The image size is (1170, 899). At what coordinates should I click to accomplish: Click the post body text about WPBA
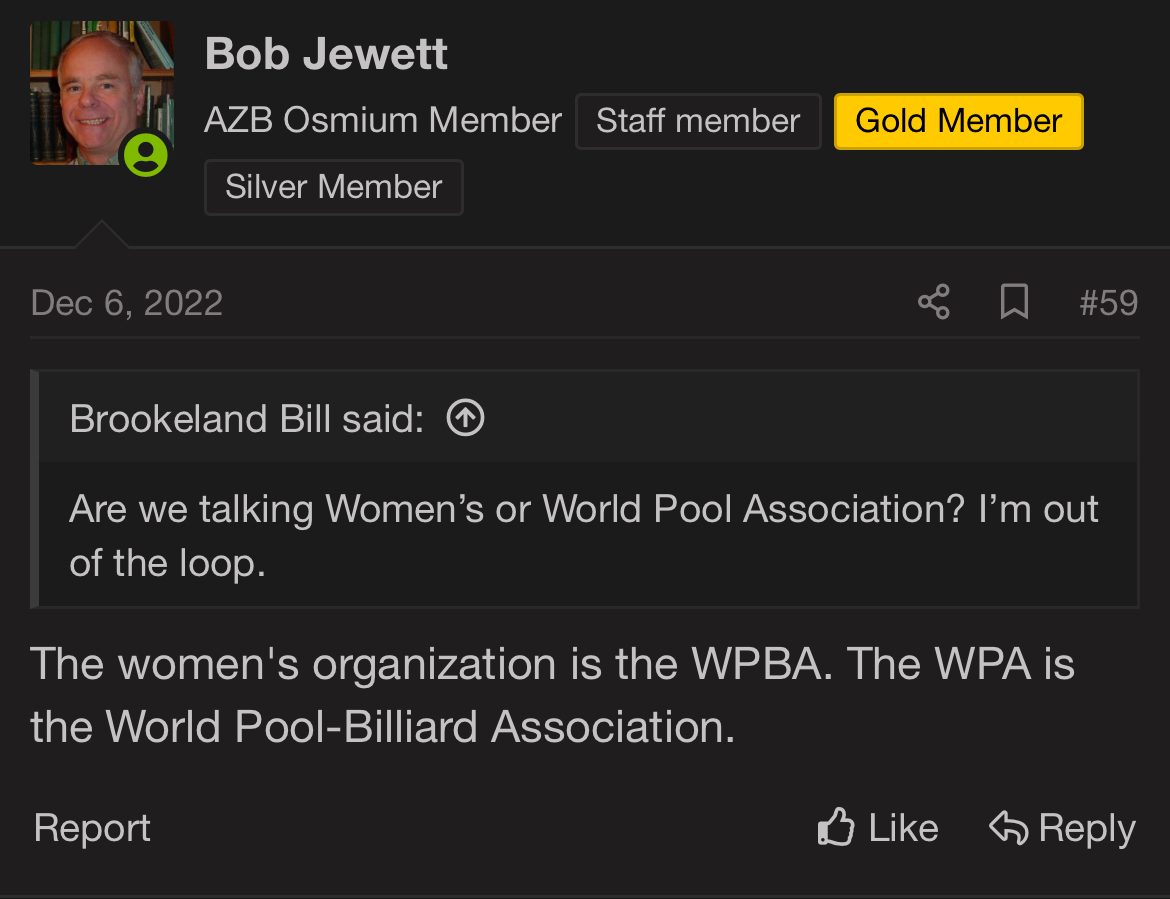coord(552,695)
